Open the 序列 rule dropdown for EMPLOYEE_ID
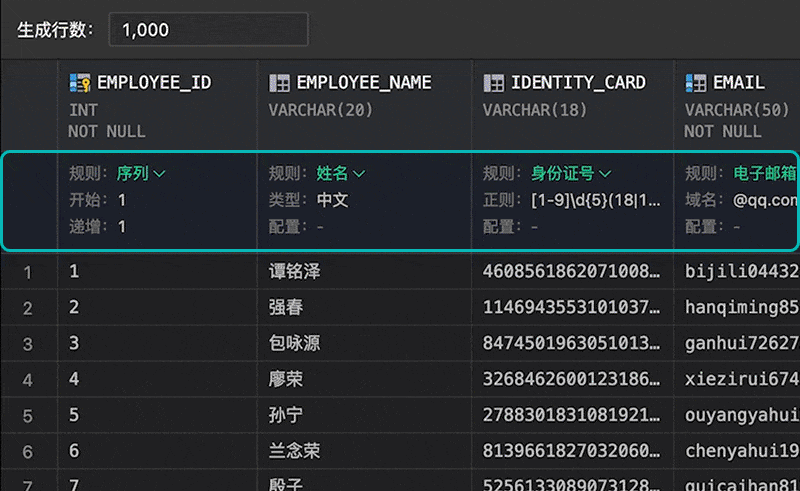This screenshot has width=800, height=491. click(141, 174)
